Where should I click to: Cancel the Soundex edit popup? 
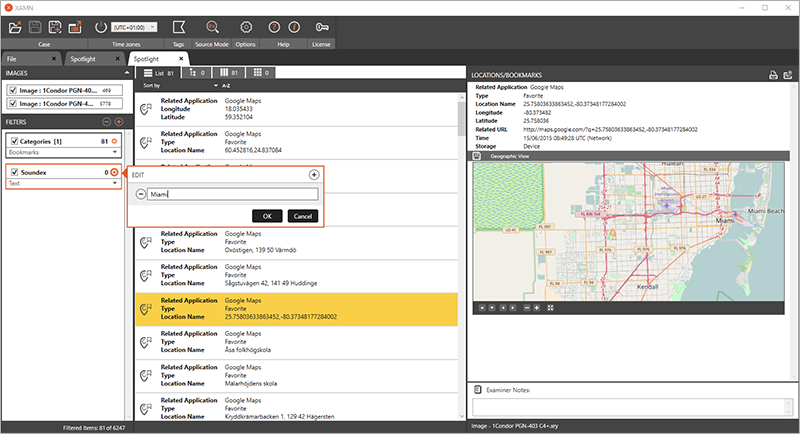(303, 216)
